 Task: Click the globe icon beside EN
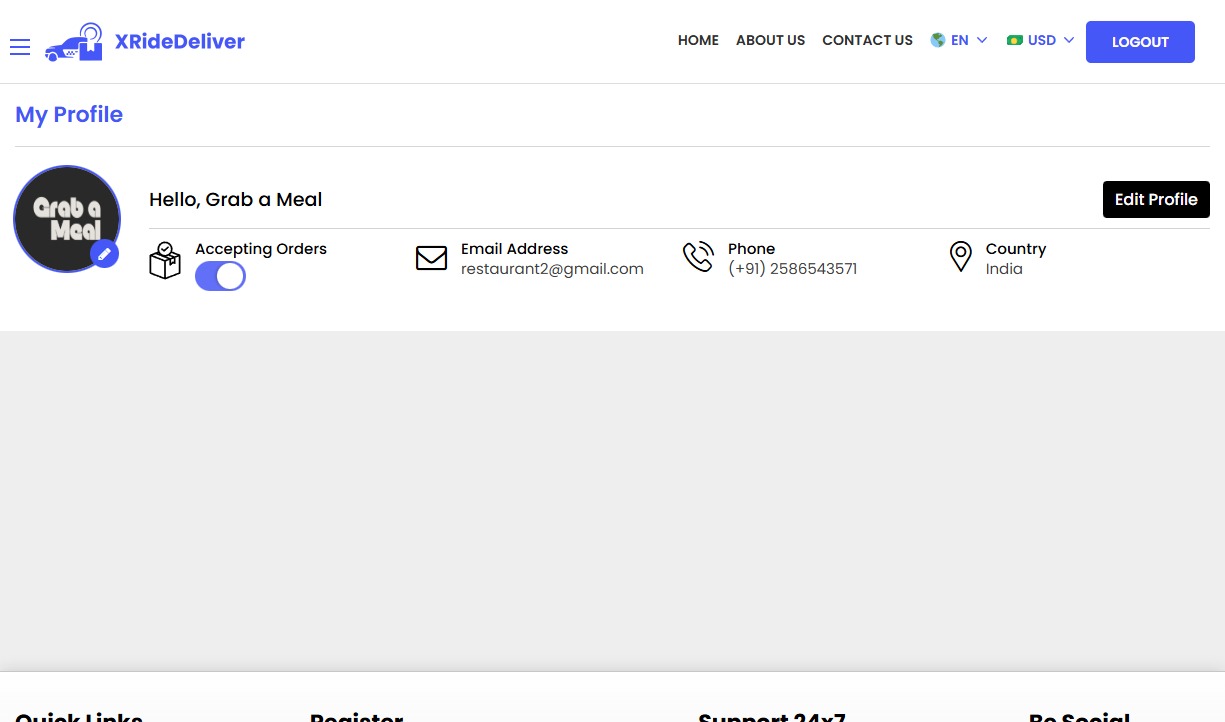[938, 41]
